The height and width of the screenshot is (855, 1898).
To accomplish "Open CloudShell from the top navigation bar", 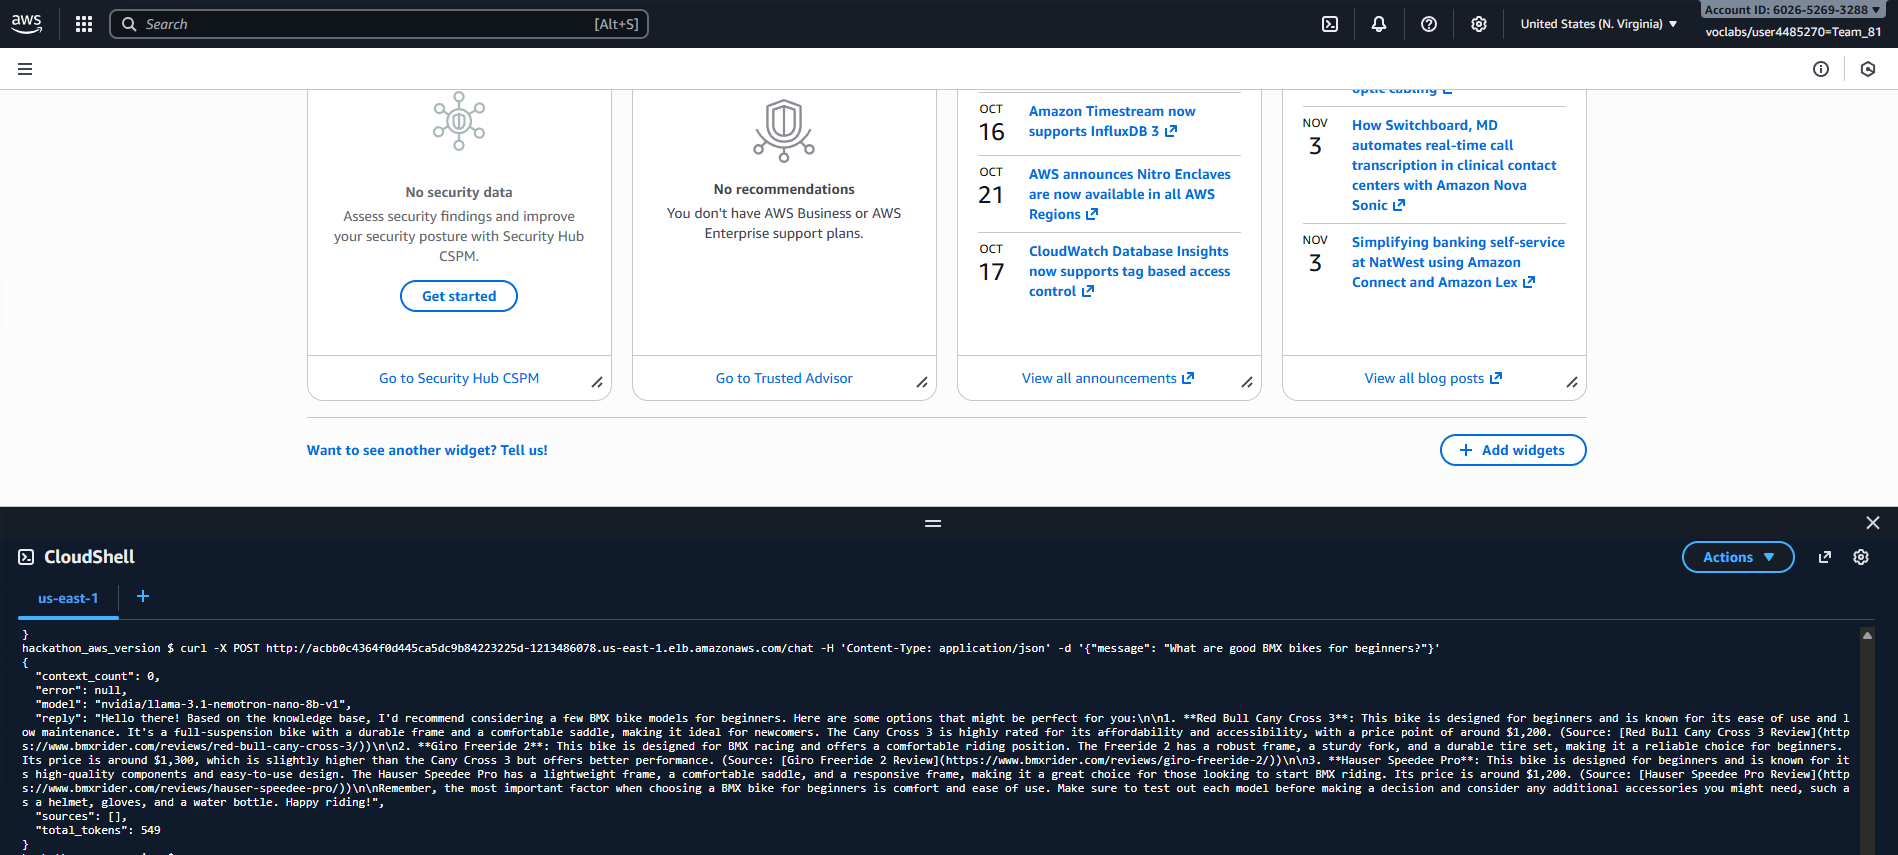I will click(x=1330, y=24).
